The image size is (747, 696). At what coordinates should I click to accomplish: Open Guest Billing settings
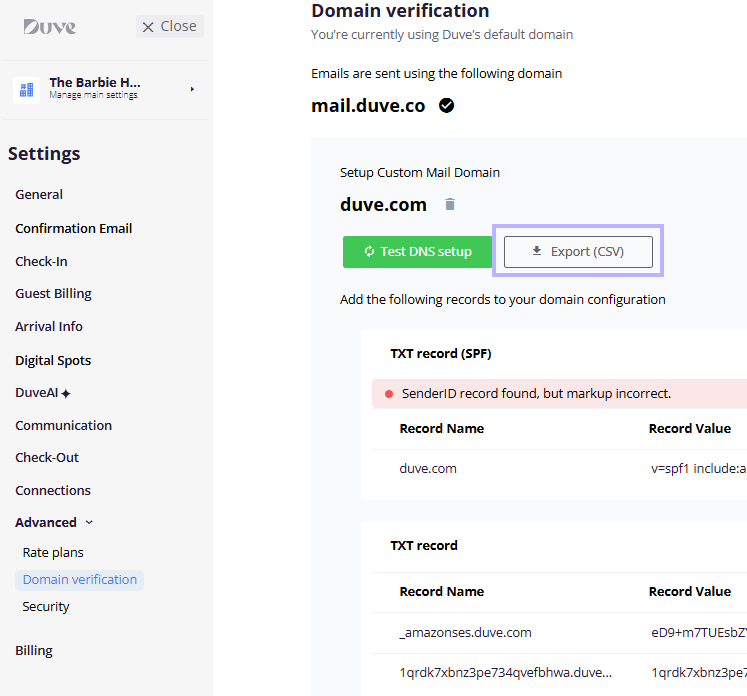pos(53,293)
